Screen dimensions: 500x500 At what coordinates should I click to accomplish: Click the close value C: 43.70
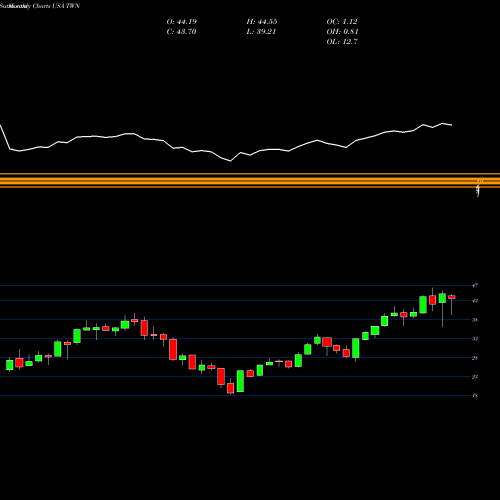coord(181,32)
